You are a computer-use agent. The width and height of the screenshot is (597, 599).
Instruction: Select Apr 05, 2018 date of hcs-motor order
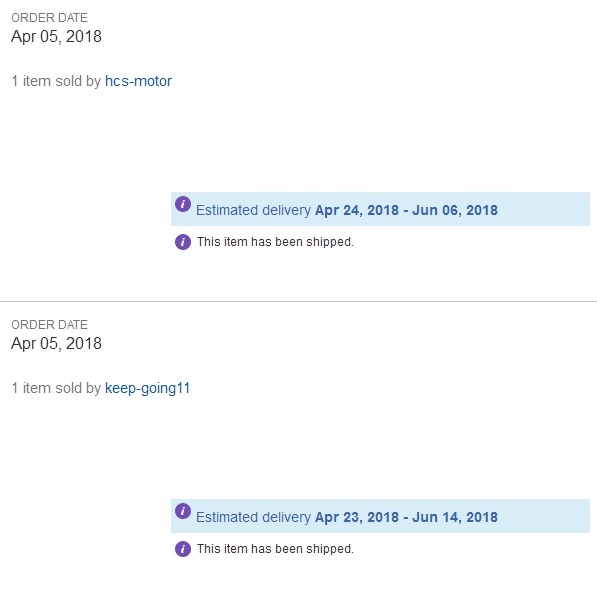pyautogui.click(x=56, y=37)
